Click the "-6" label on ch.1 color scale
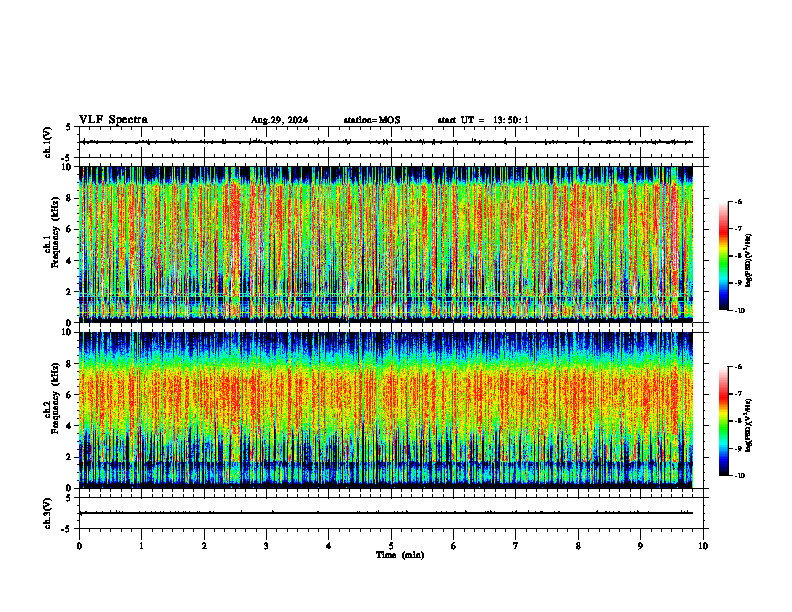Screen dimensions: 792x612 point(739,201)
